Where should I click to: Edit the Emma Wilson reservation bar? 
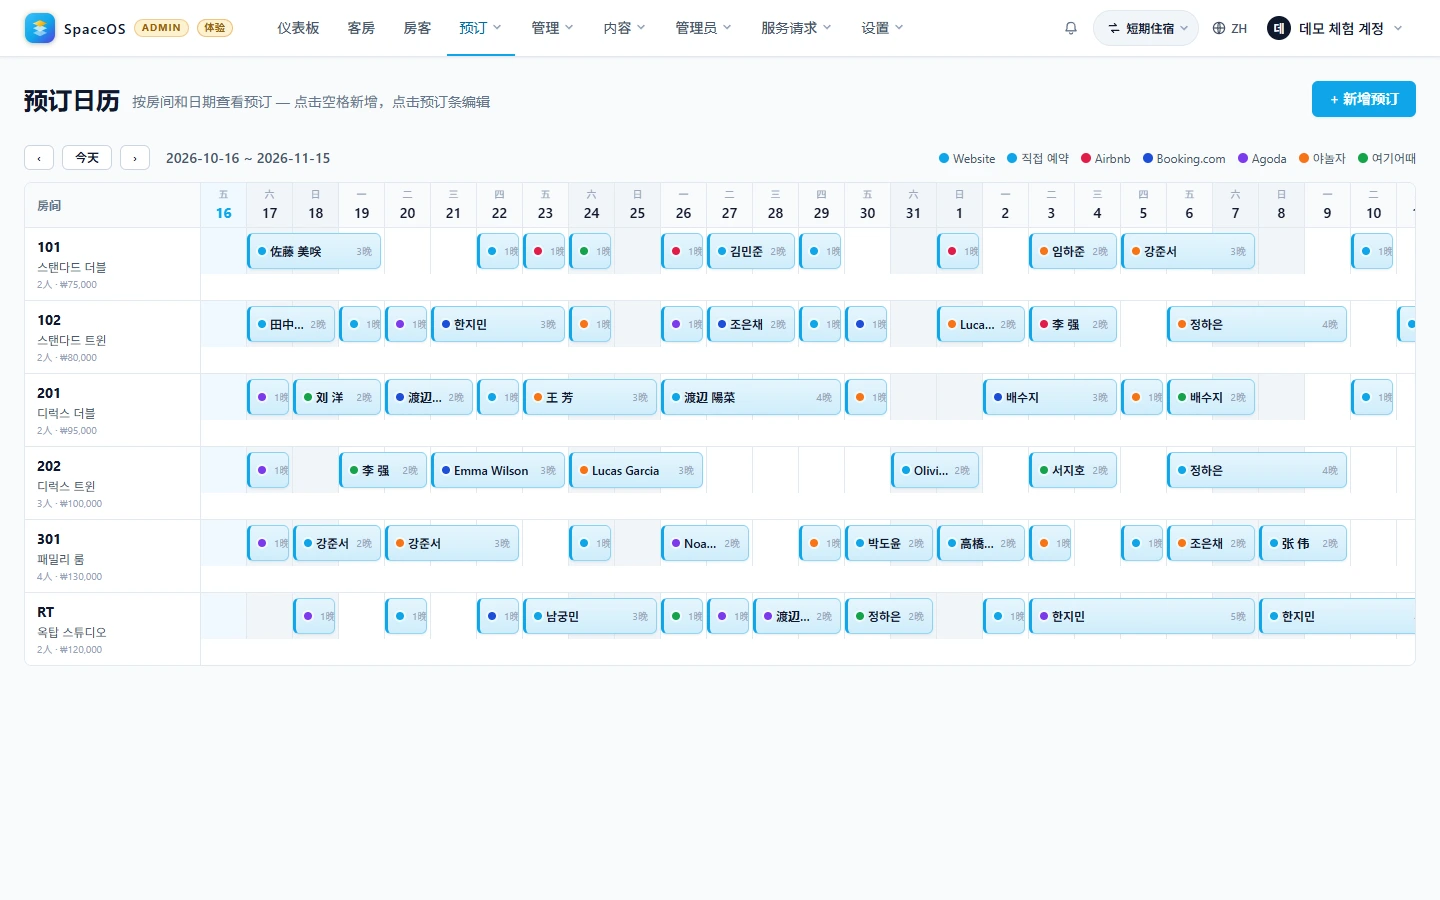point(498,470)
